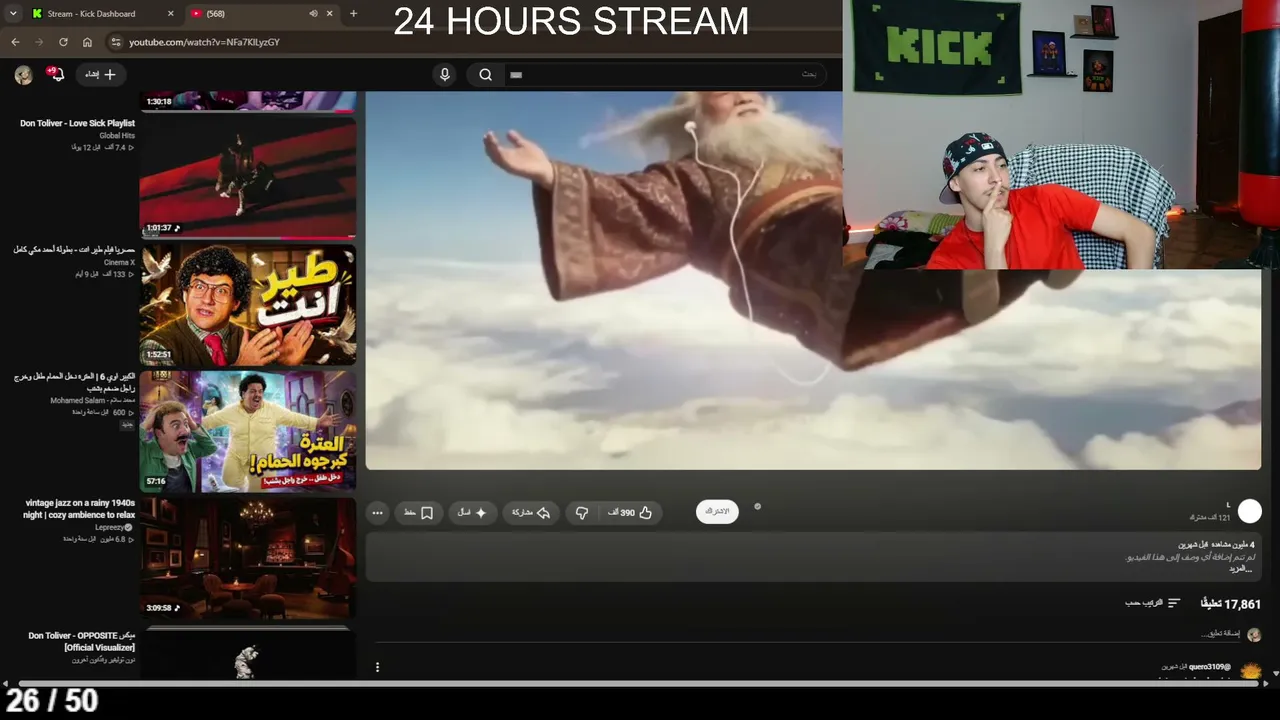Screen dimensions: 1280x720
Task: Open Mohamed Salam 57:16 video thumbnail
Action: coord(247,431)
